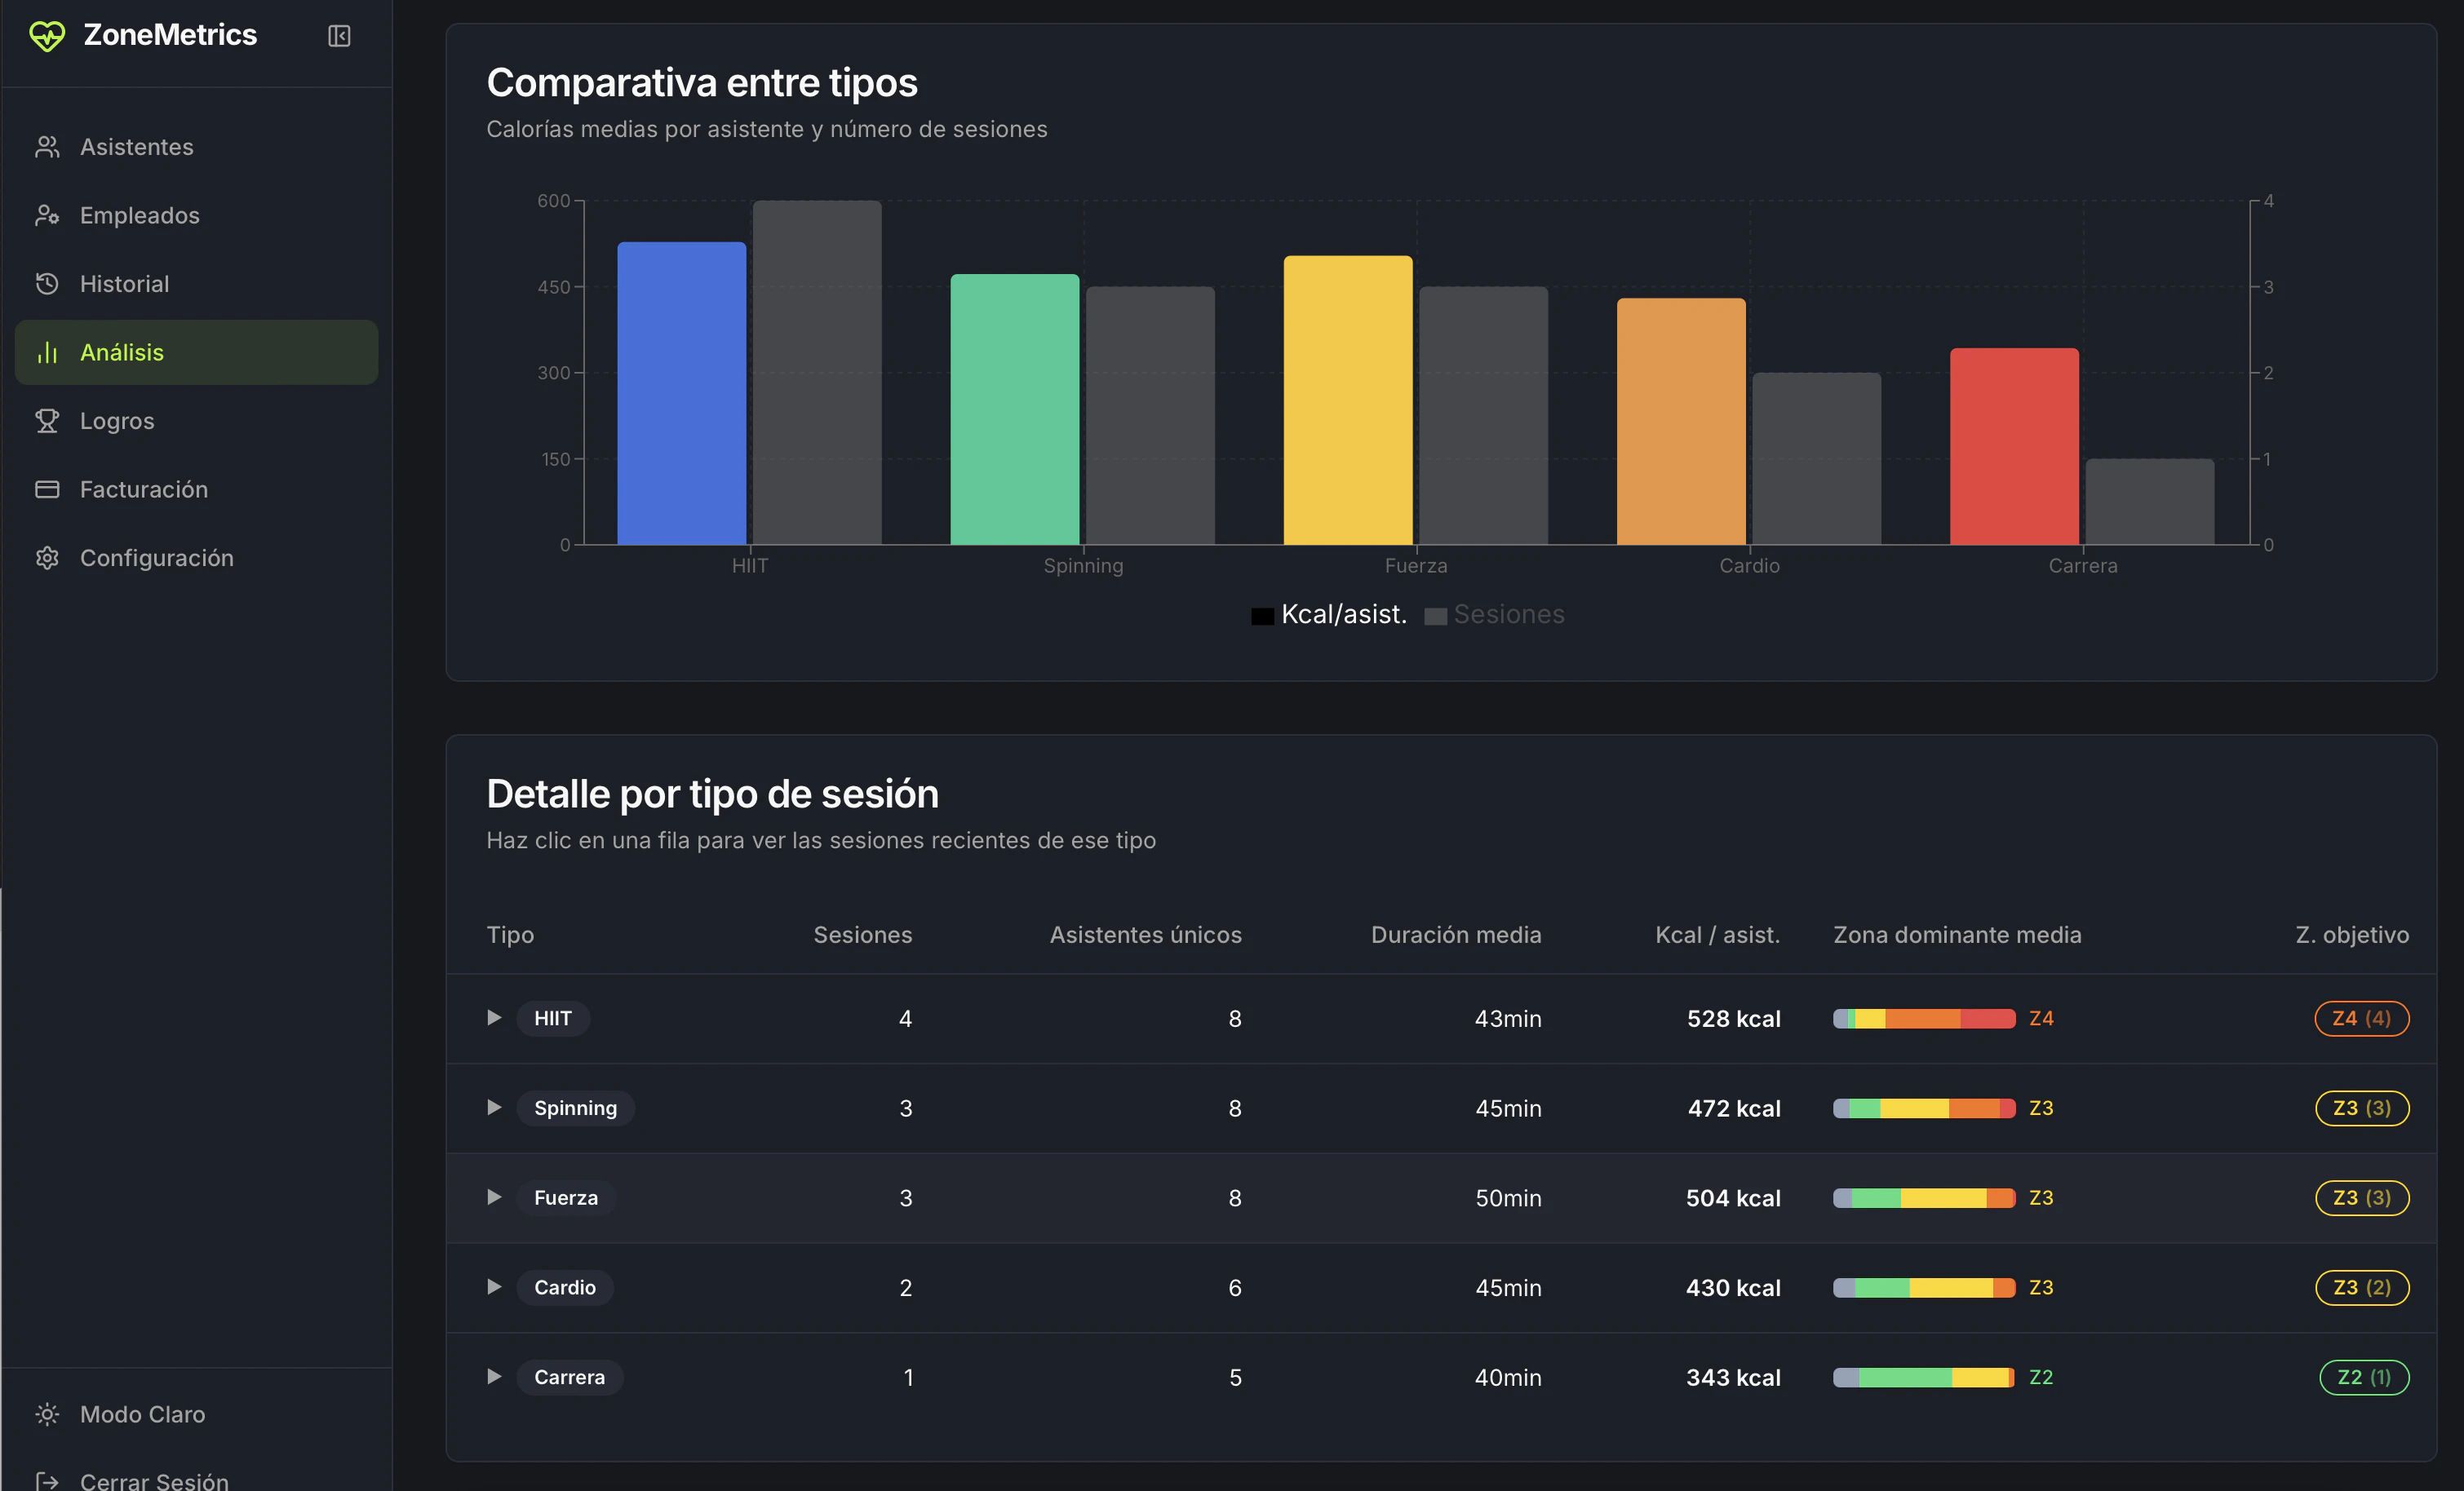Expand the Carrera row disclosure arrow

494,1377
